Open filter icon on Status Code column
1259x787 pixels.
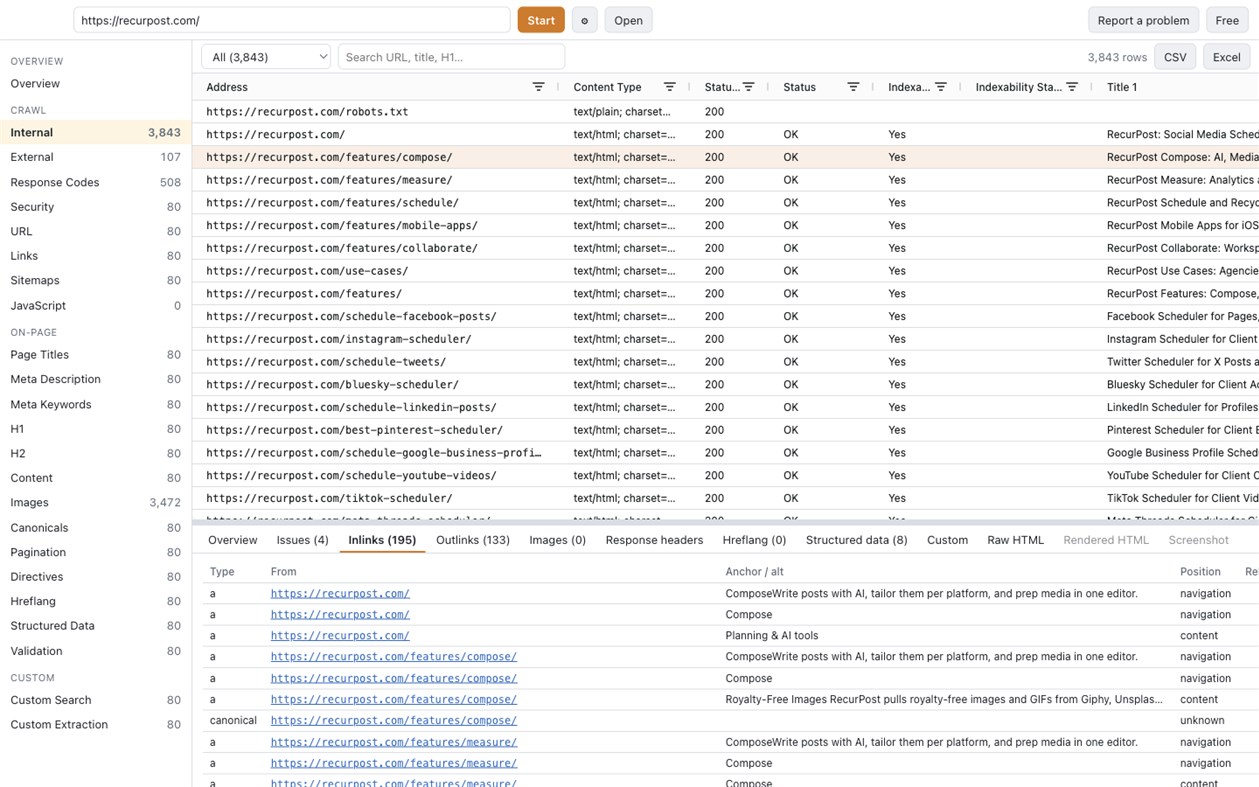pyautogui.click(x=748, y=87)
